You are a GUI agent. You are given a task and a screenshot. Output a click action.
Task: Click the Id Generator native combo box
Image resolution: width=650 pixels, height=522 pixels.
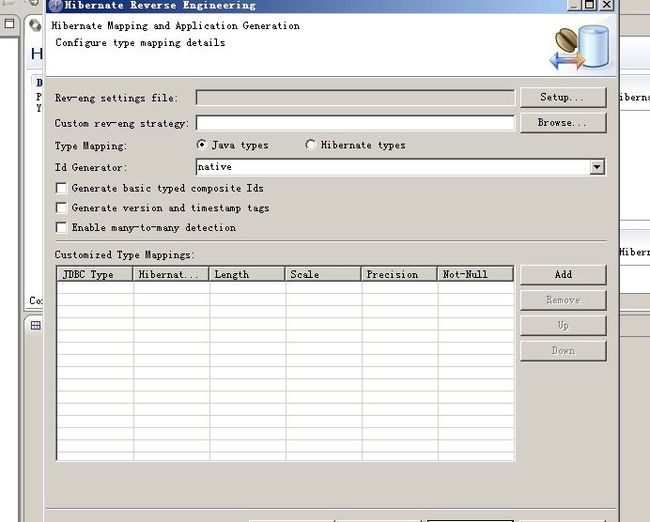coord(400,167)
